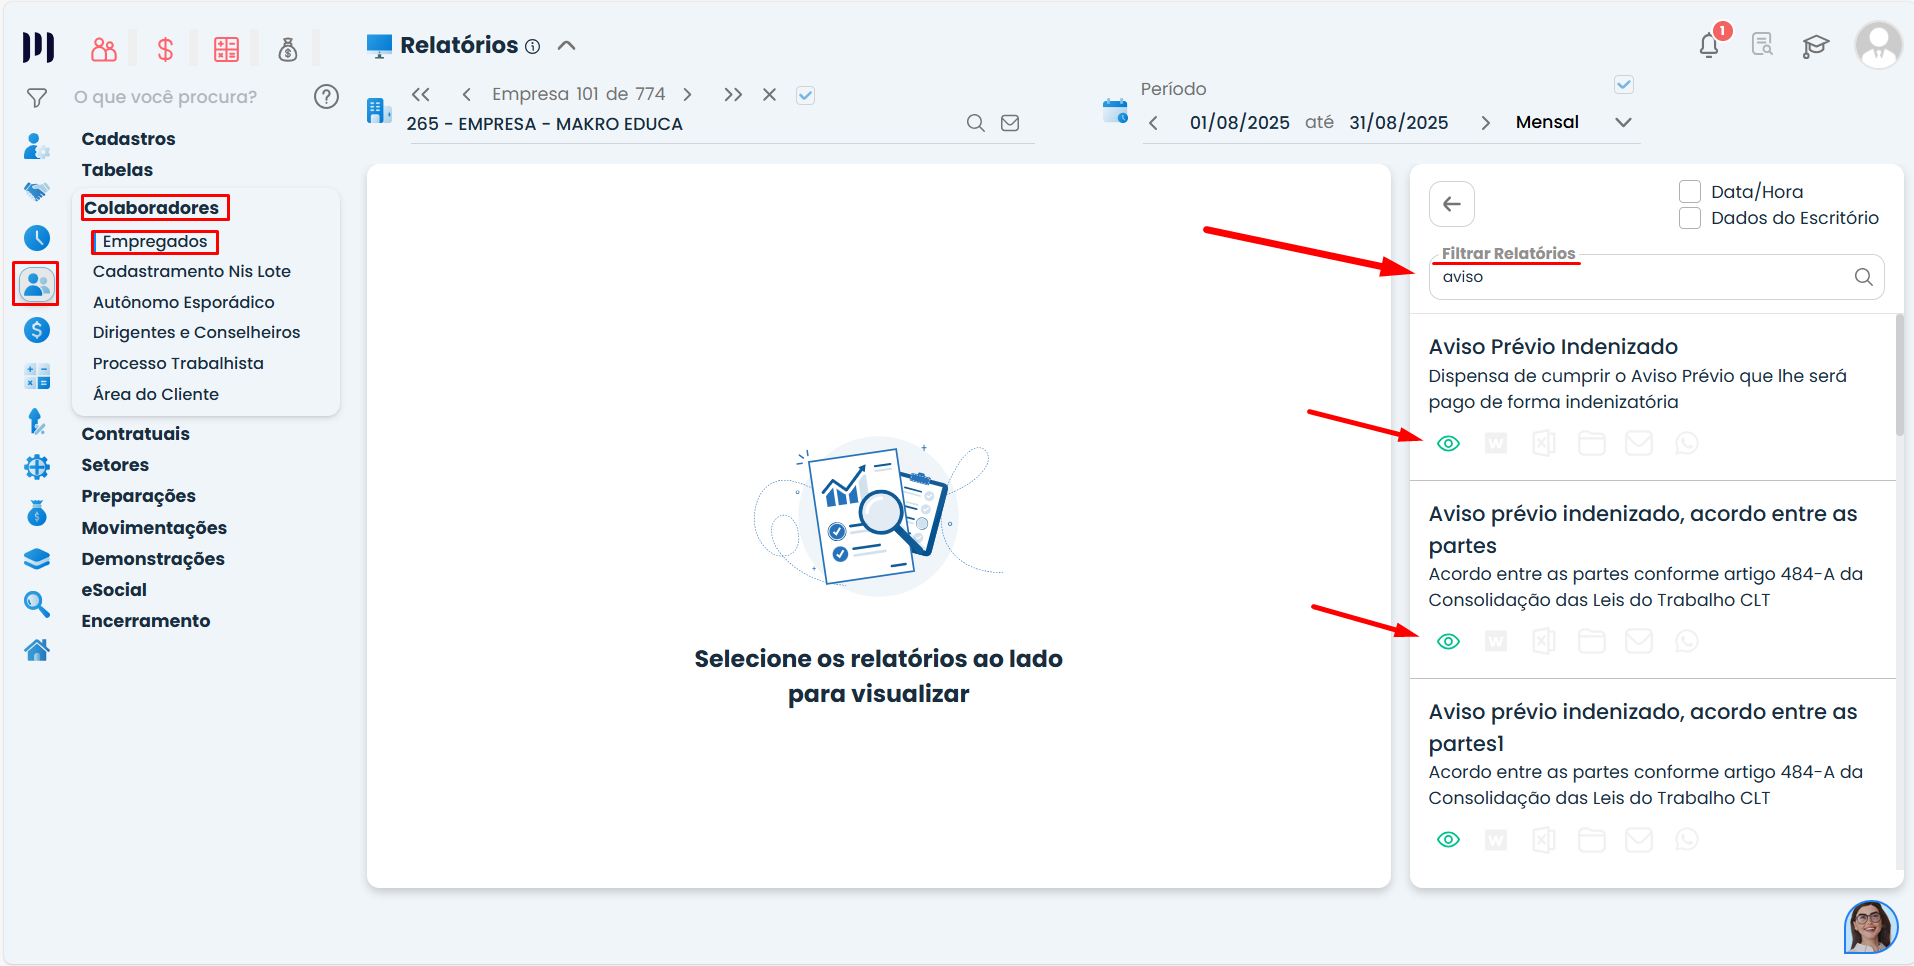Image resolution: width=1914 pixels, height=966 pixels.
Task: Select the user-with-gear sidebar icon
Action: pyautogui.click(x=37, y=146)
